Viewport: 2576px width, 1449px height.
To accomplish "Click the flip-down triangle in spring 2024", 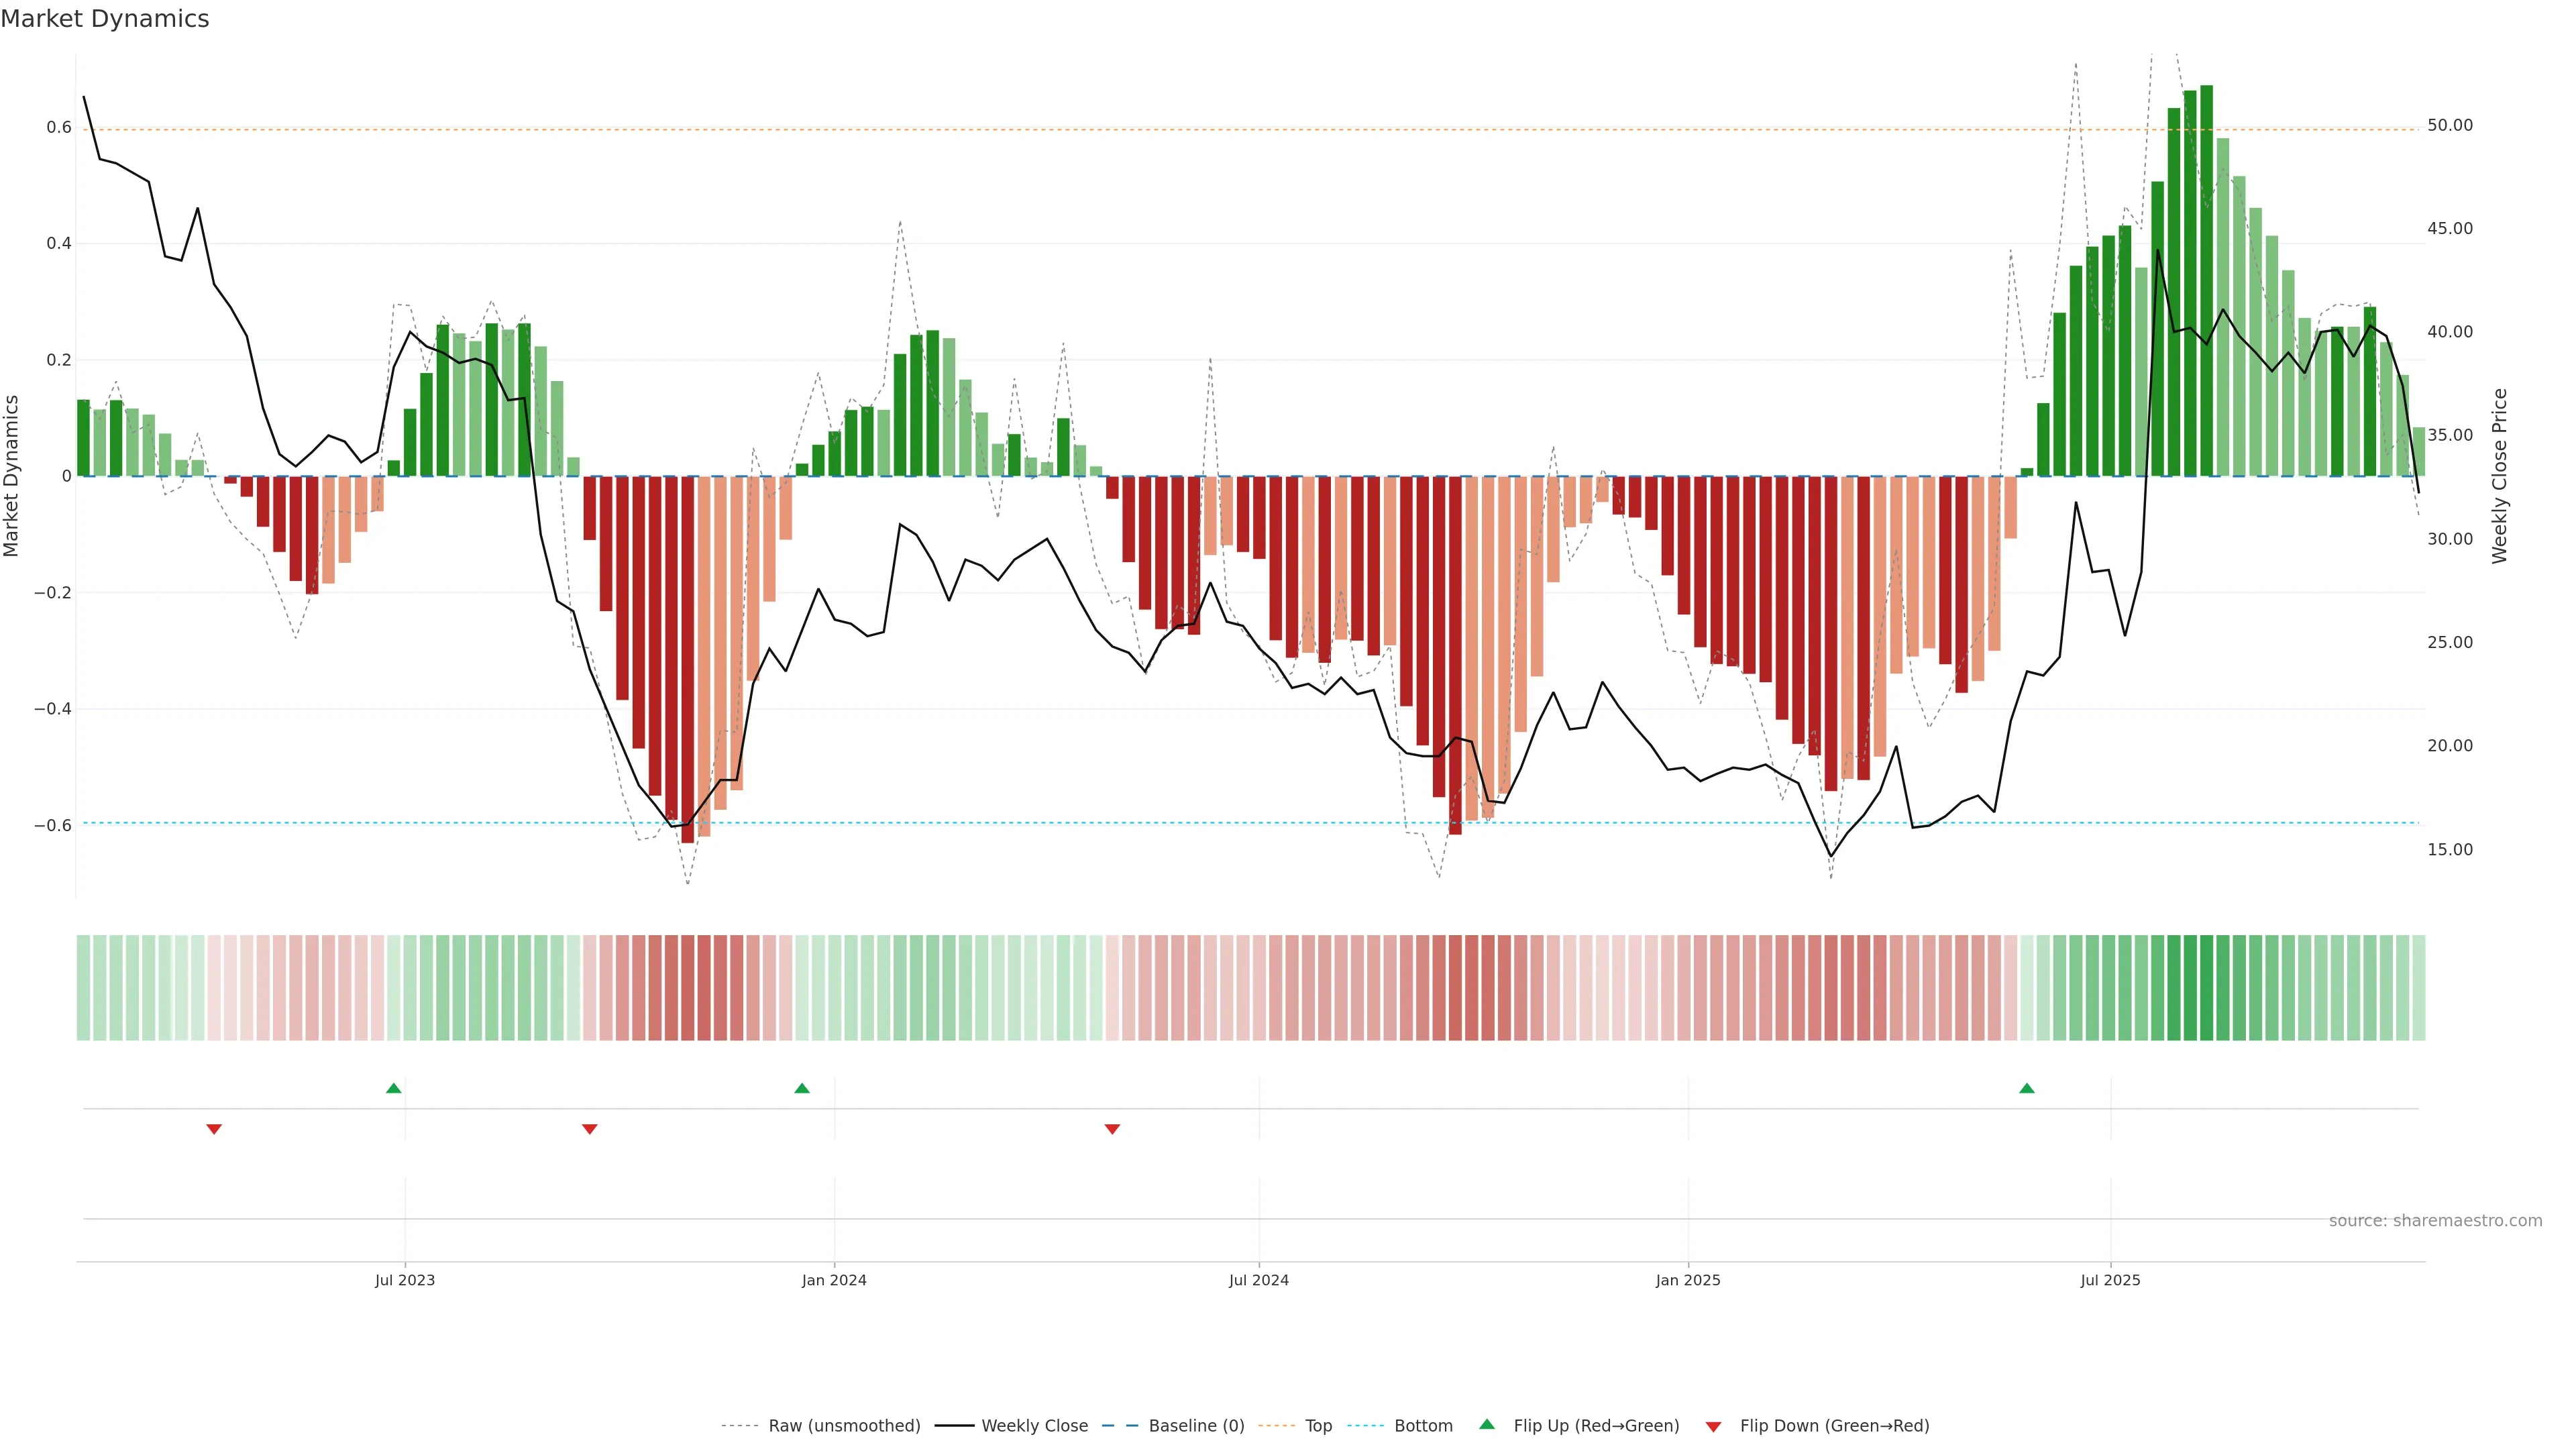I will pyautogui.click(x=1112, y=1129).
